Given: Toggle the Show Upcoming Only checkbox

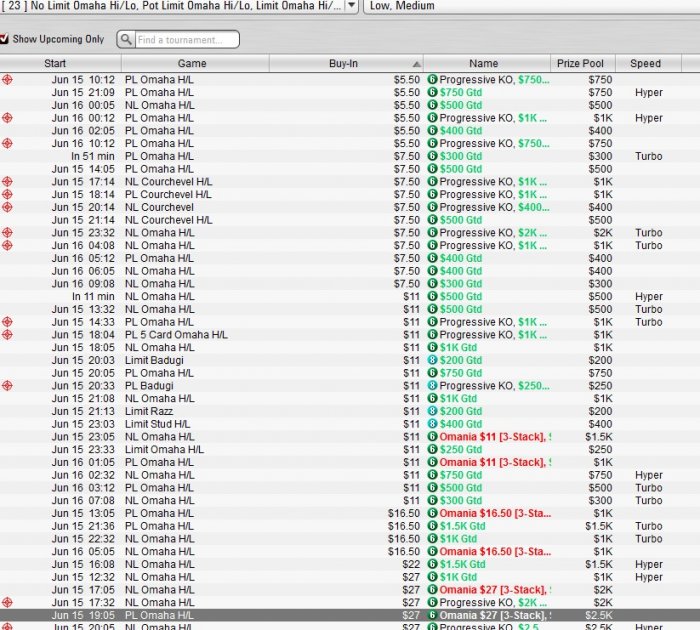Looking at the screenshot, I should (4, 39).
